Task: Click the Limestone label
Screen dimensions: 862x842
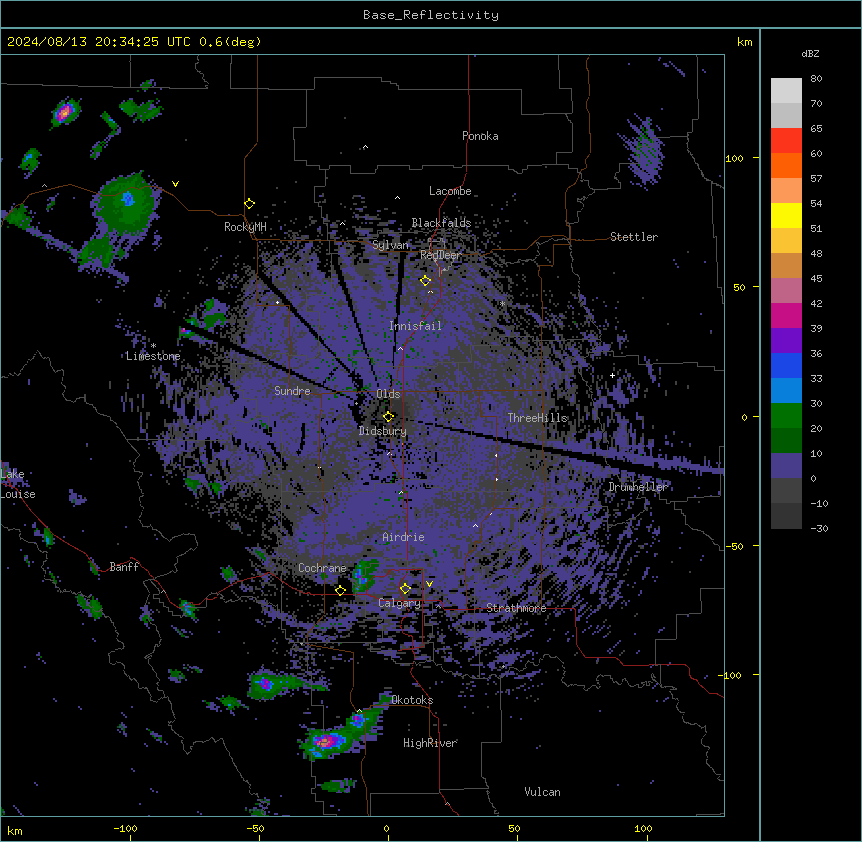Action: pyautogui.click(x=153, y=356)
